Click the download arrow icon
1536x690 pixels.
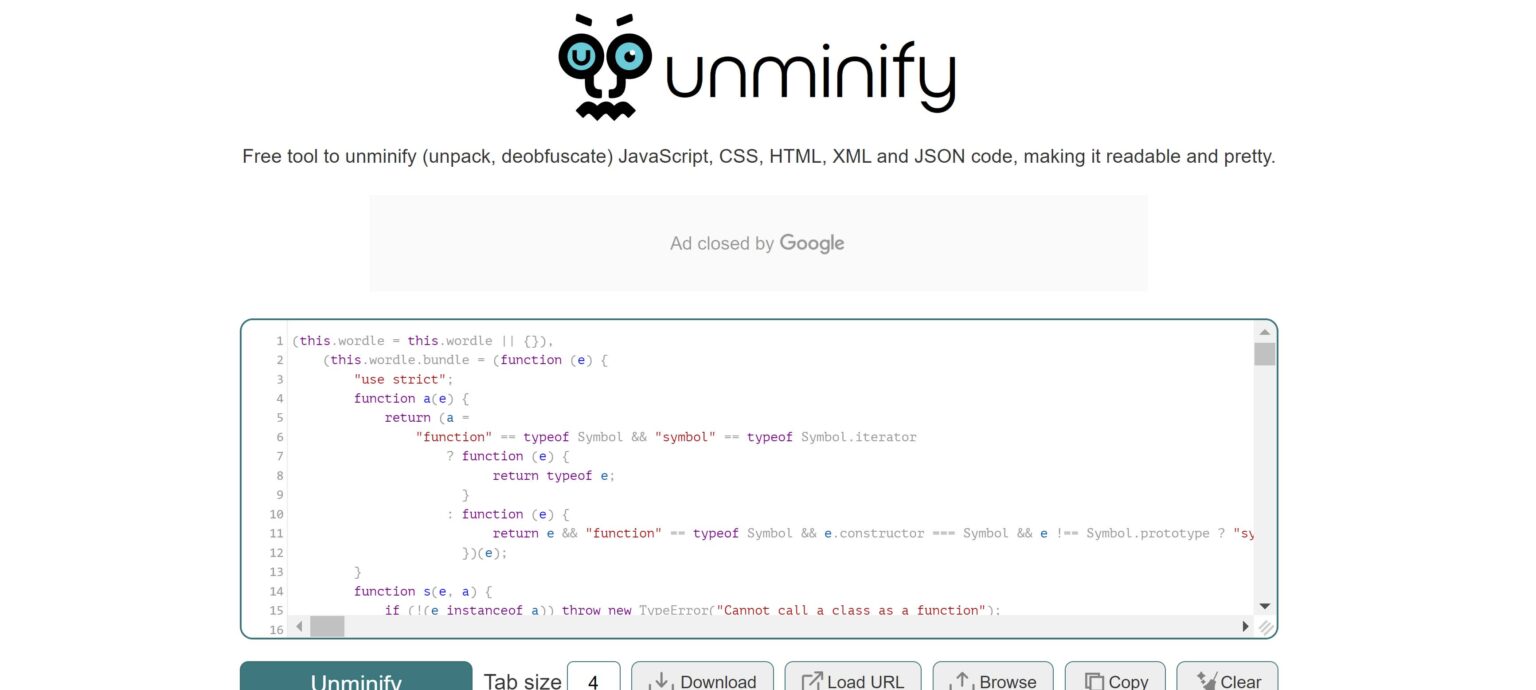(x=661, y=681)
